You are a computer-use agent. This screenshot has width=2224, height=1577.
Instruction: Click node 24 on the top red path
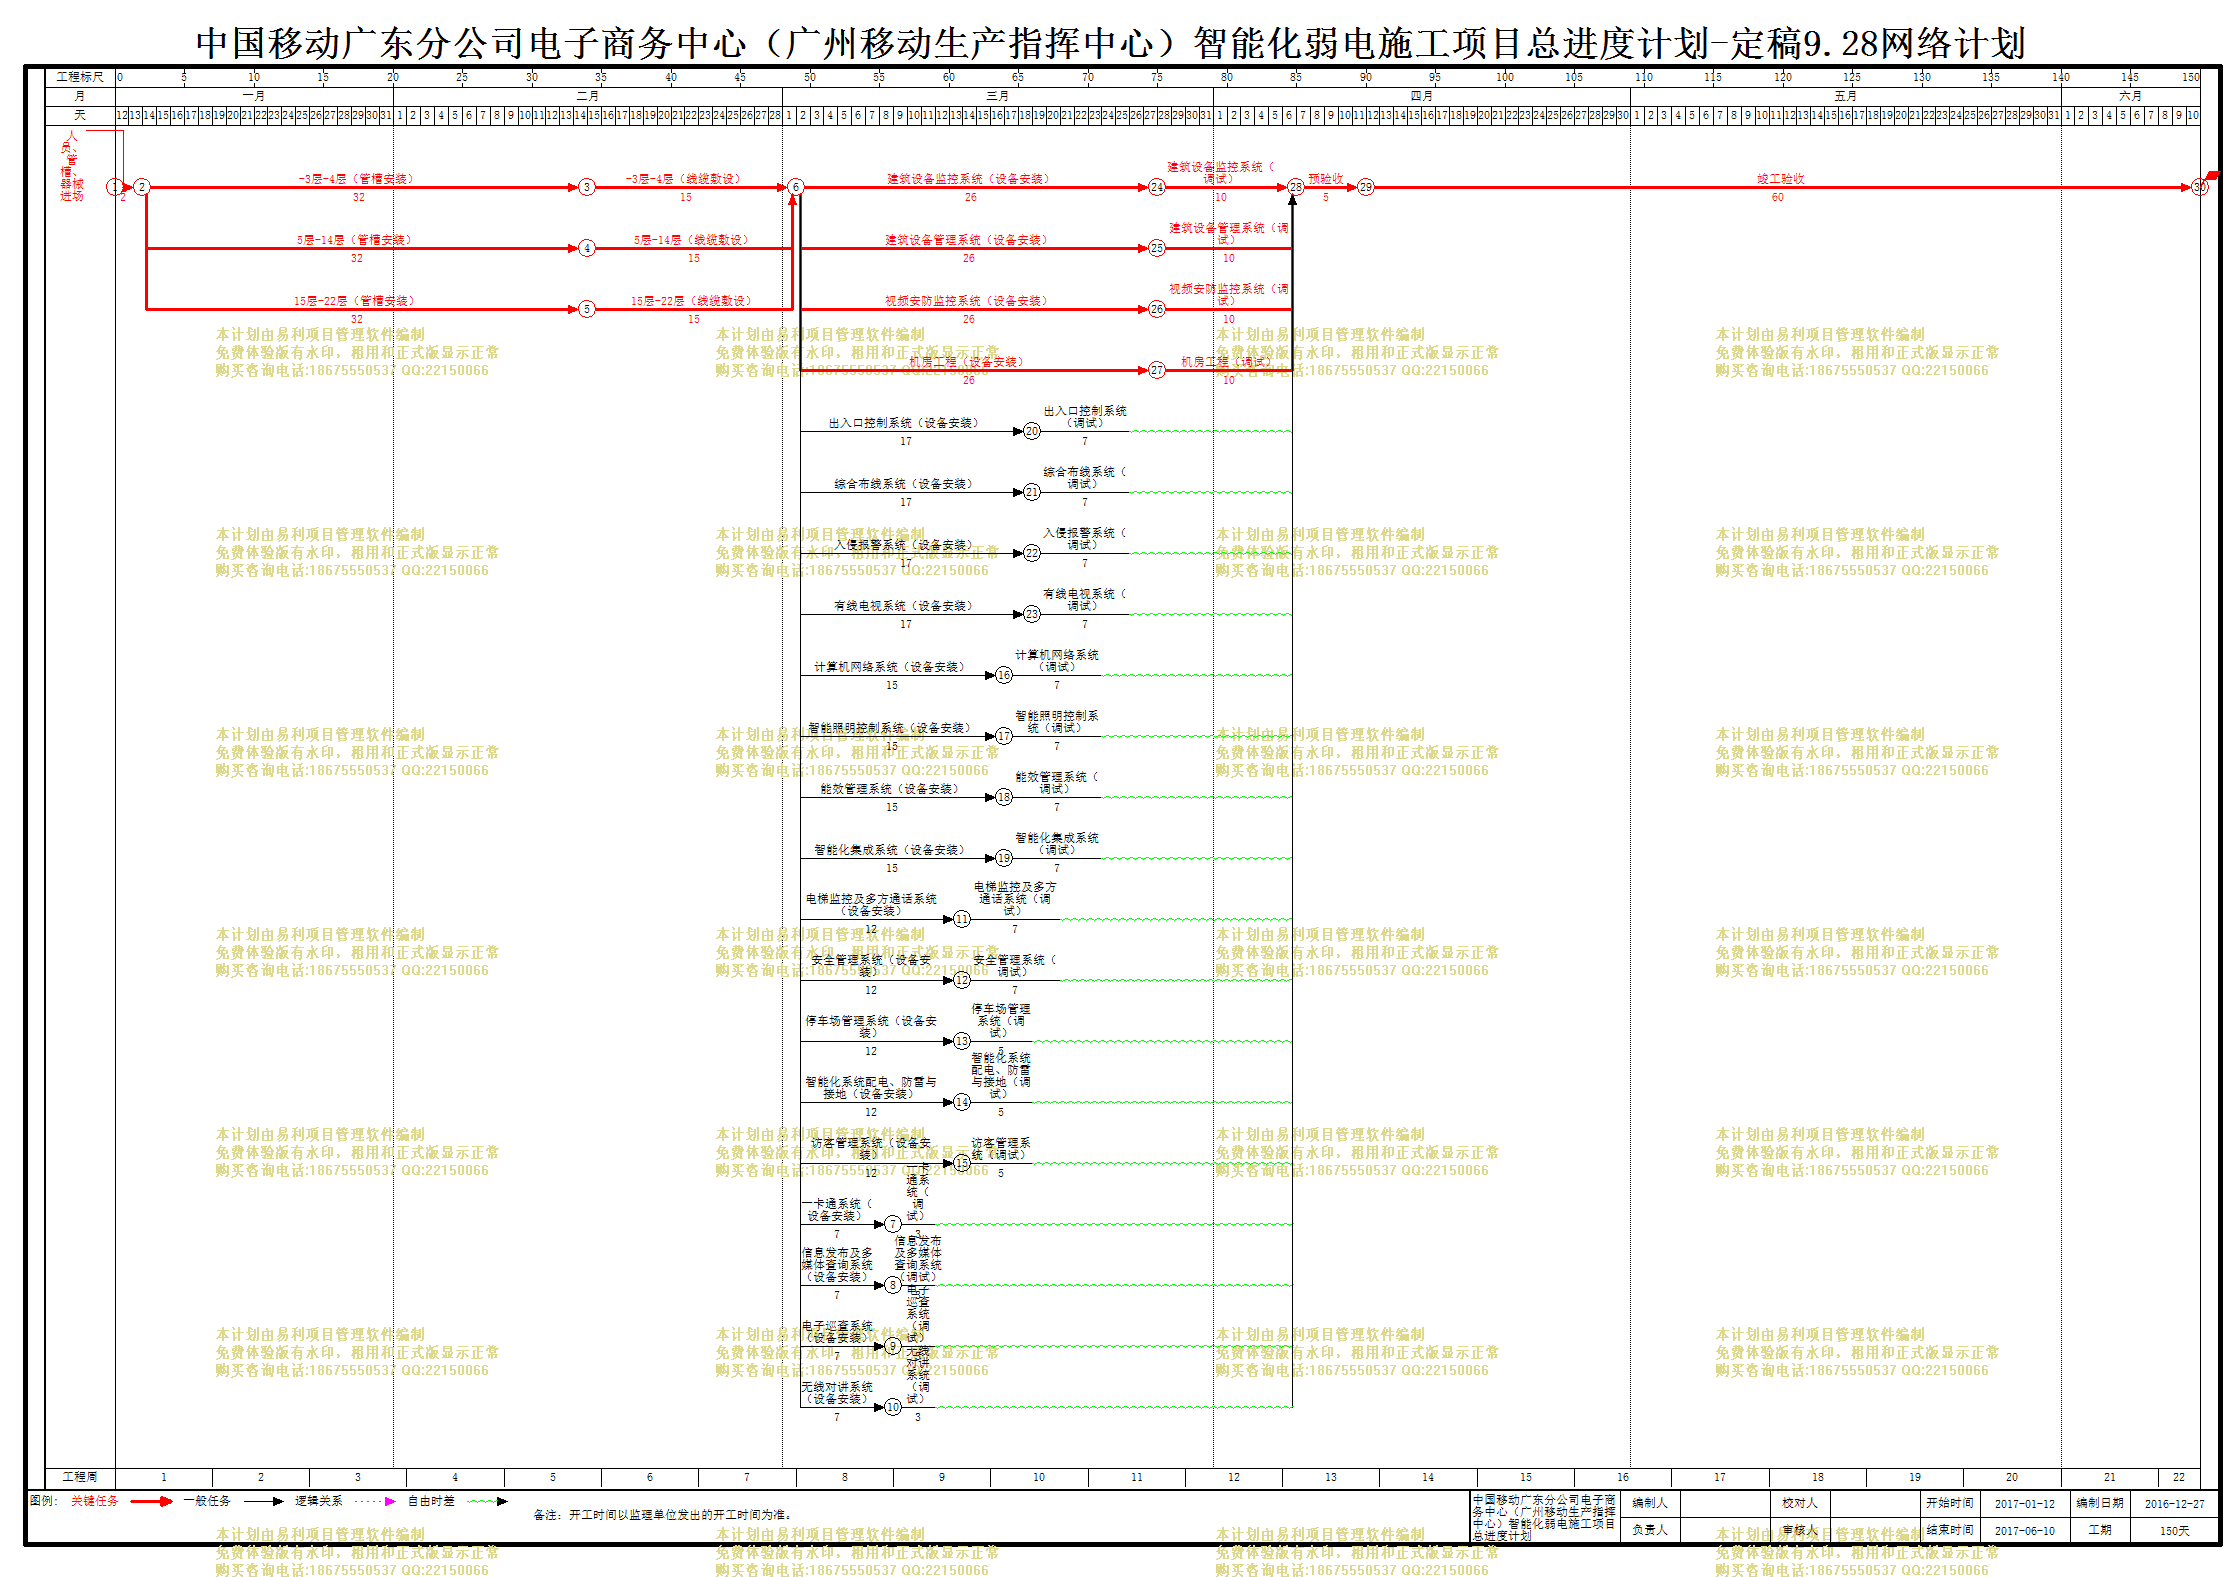[1157, 187]
